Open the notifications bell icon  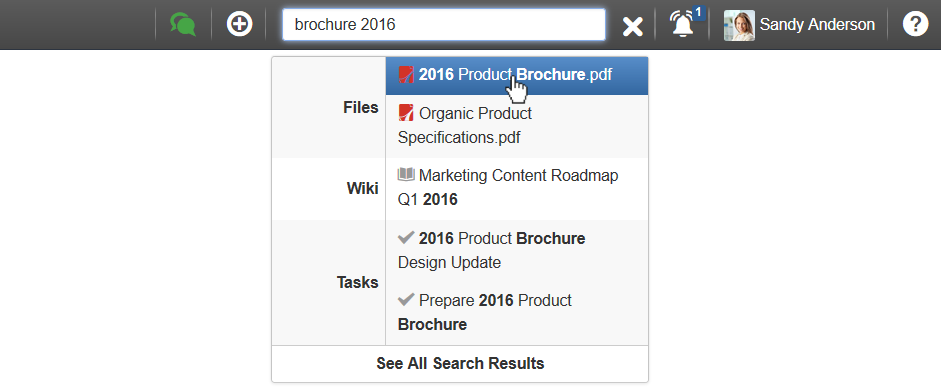(x=682, y=25)
